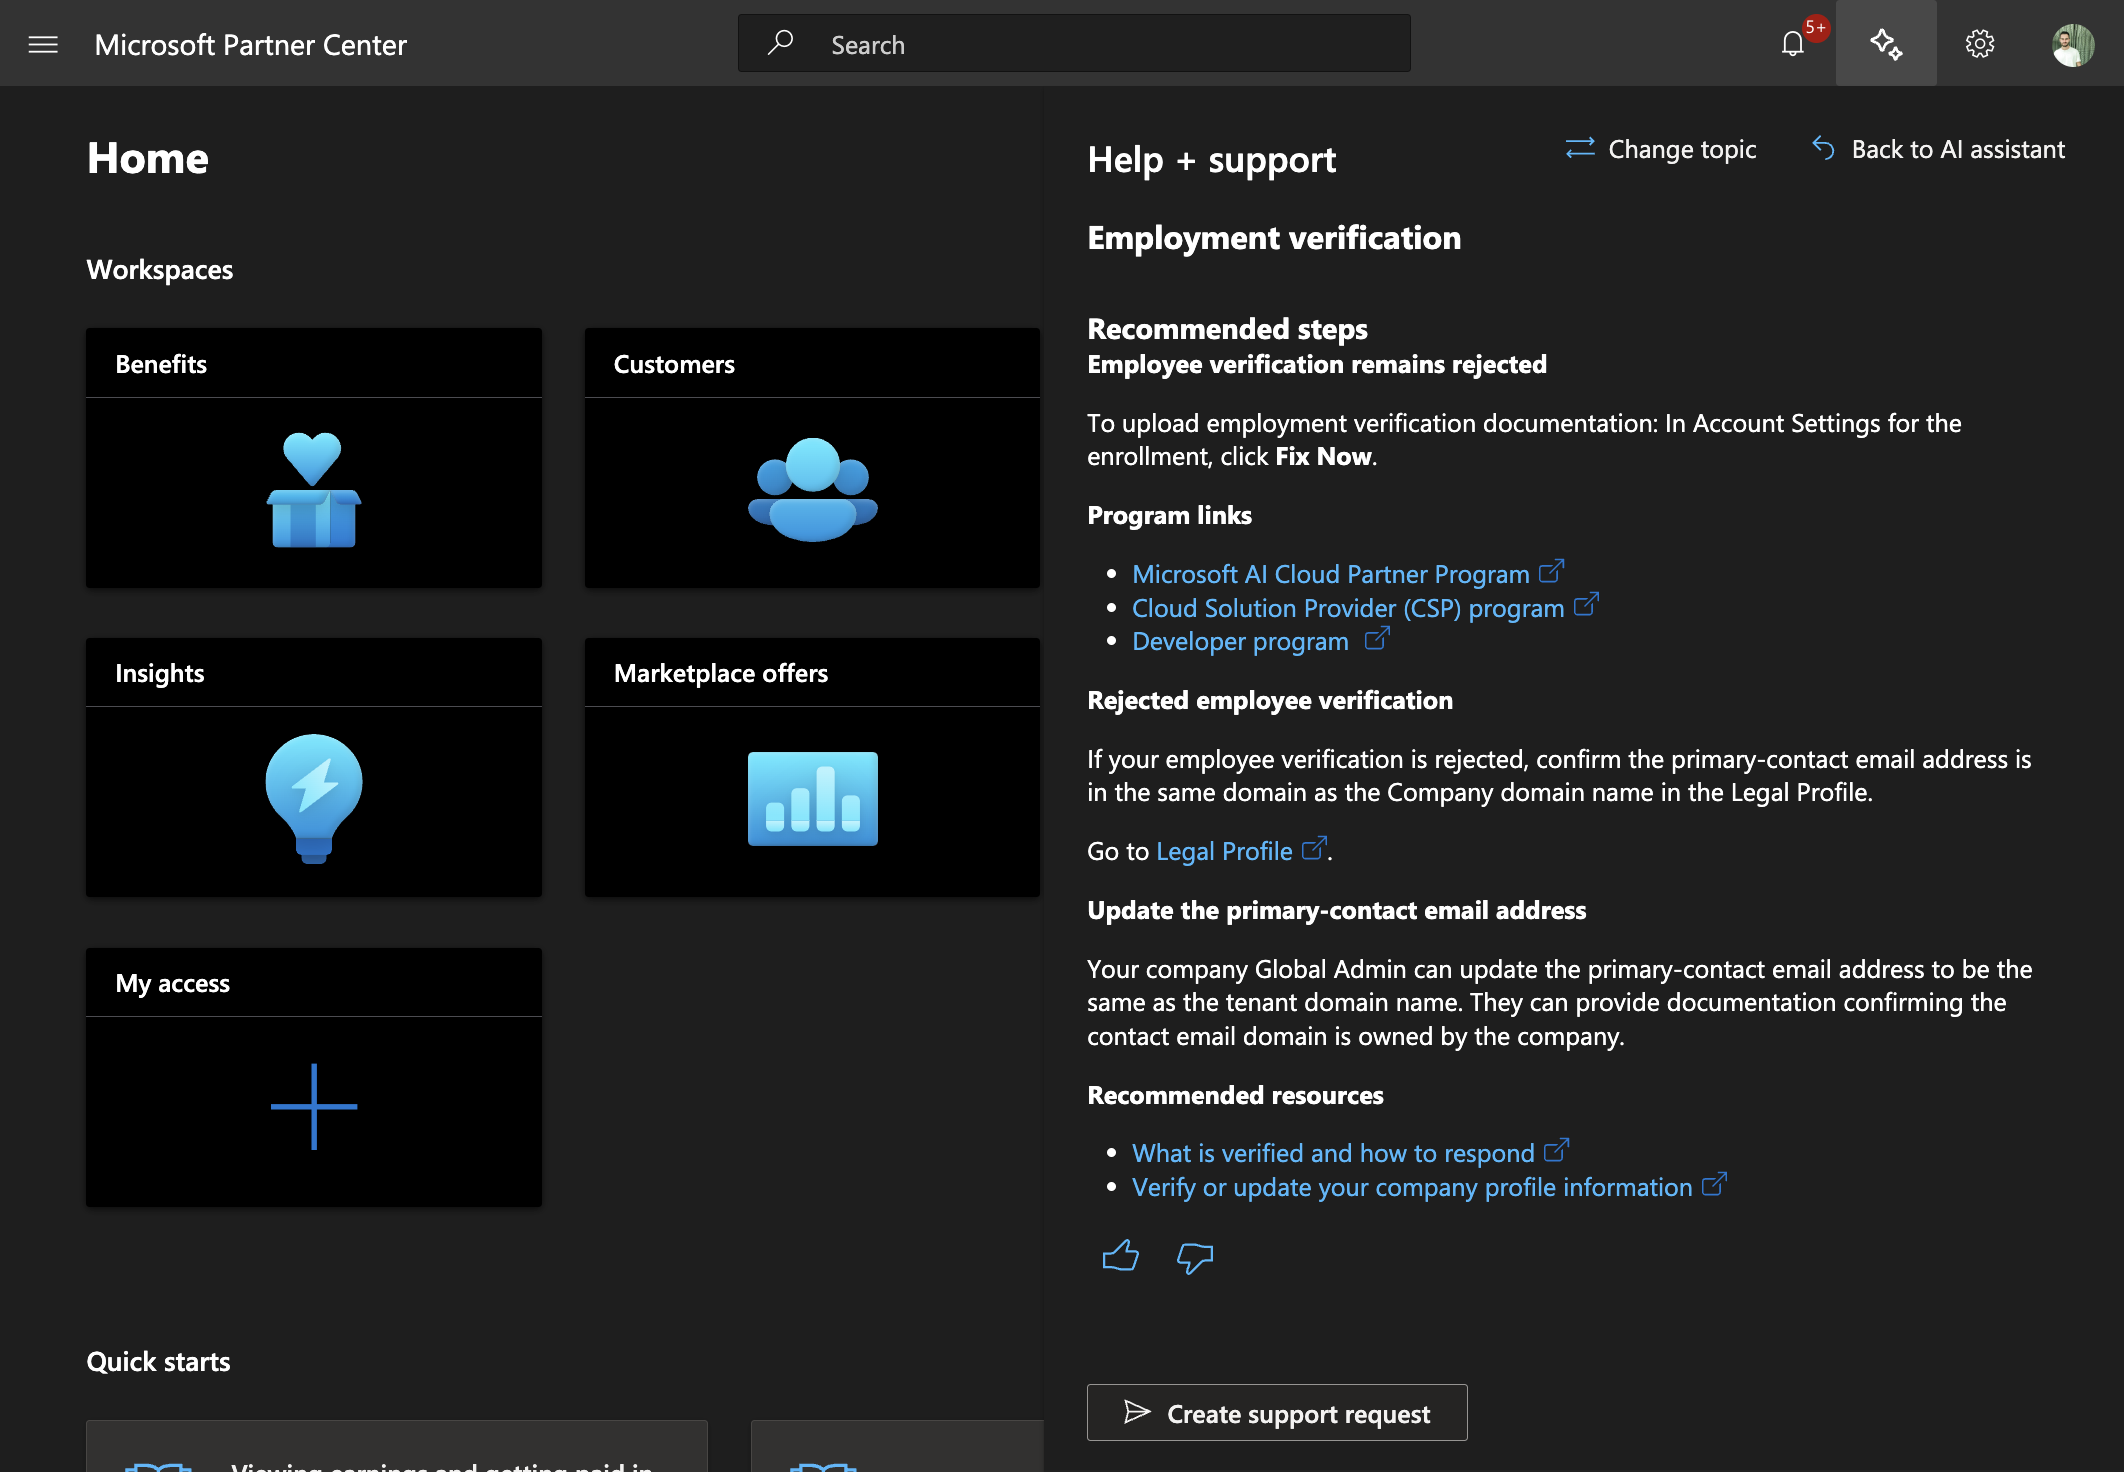
Task: Open Cloud Solution Provider (CSP) program link
Action: point(1348,608)
